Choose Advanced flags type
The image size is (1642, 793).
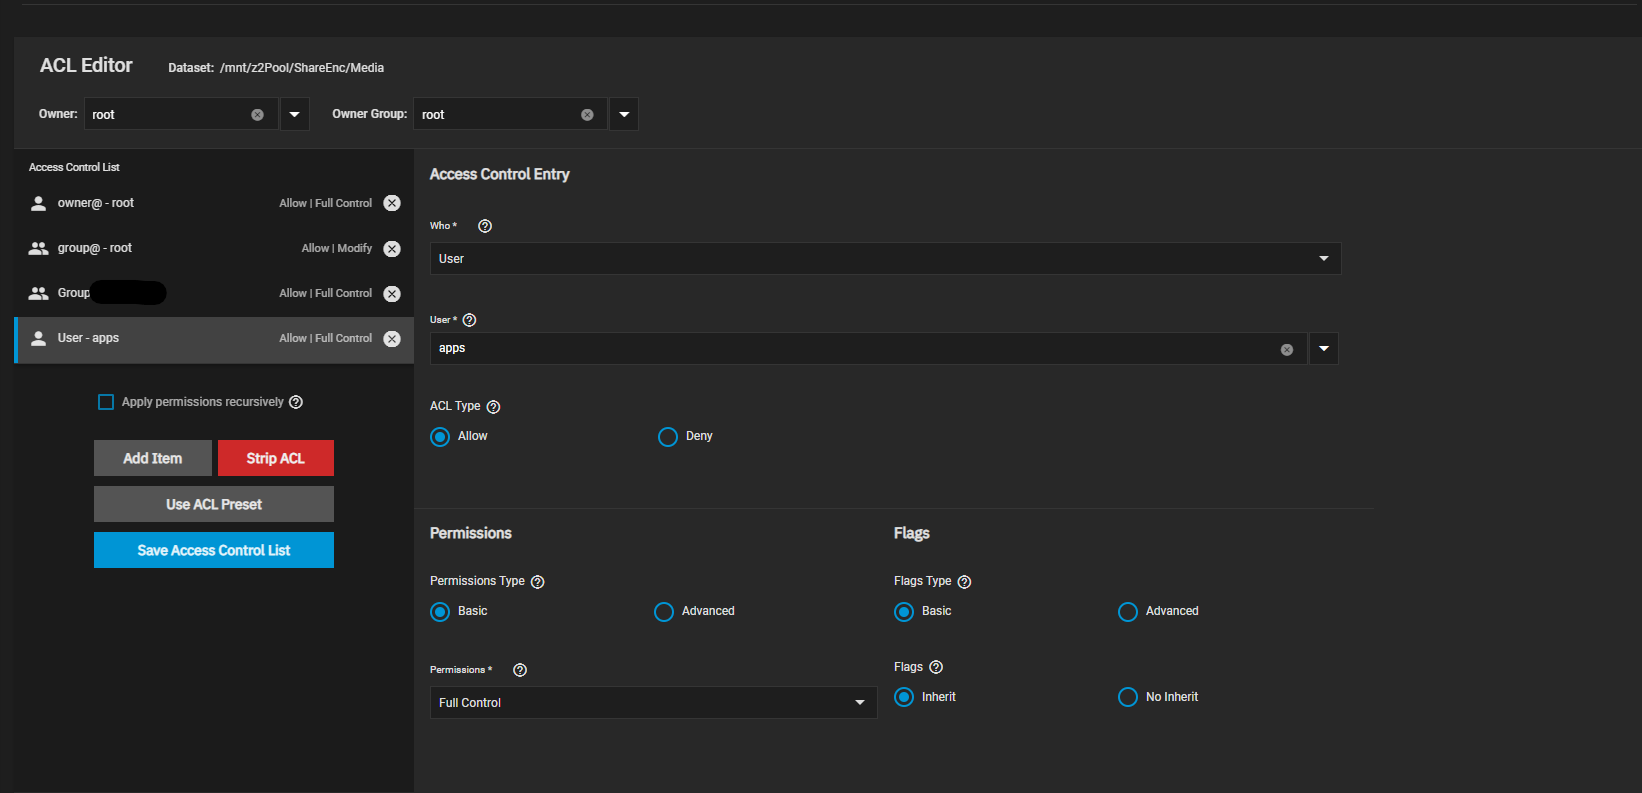[1128, 612]
